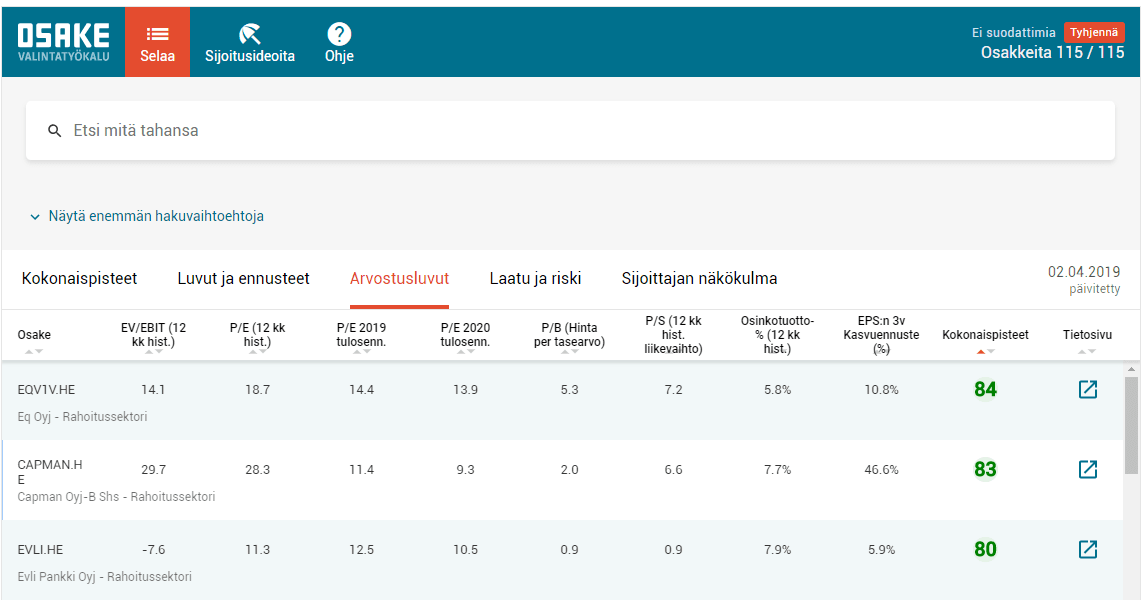Viewport: 1144px width, 600px height.
Task: Click Eq Oyj - Rahoitussektori text
Action: 82,417
